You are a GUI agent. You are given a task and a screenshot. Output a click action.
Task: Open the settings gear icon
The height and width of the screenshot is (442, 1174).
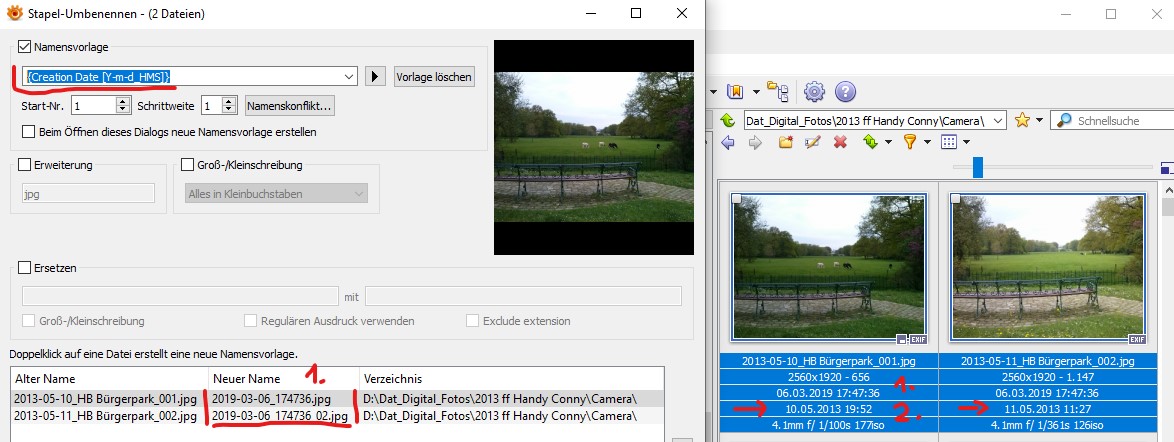[x=814, y=92]
